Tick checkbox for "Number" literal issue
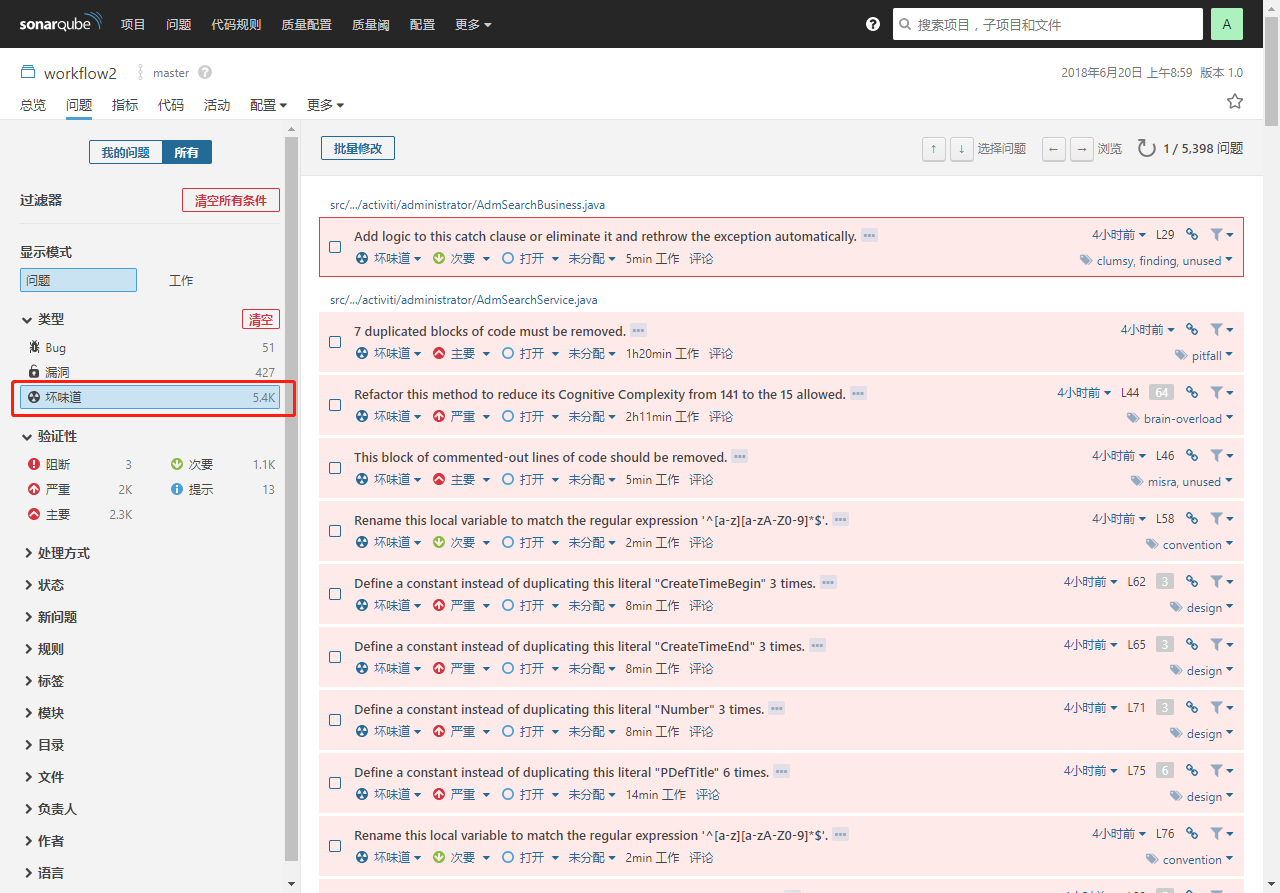The image size is (1280, 893). (x=335, y=720)
